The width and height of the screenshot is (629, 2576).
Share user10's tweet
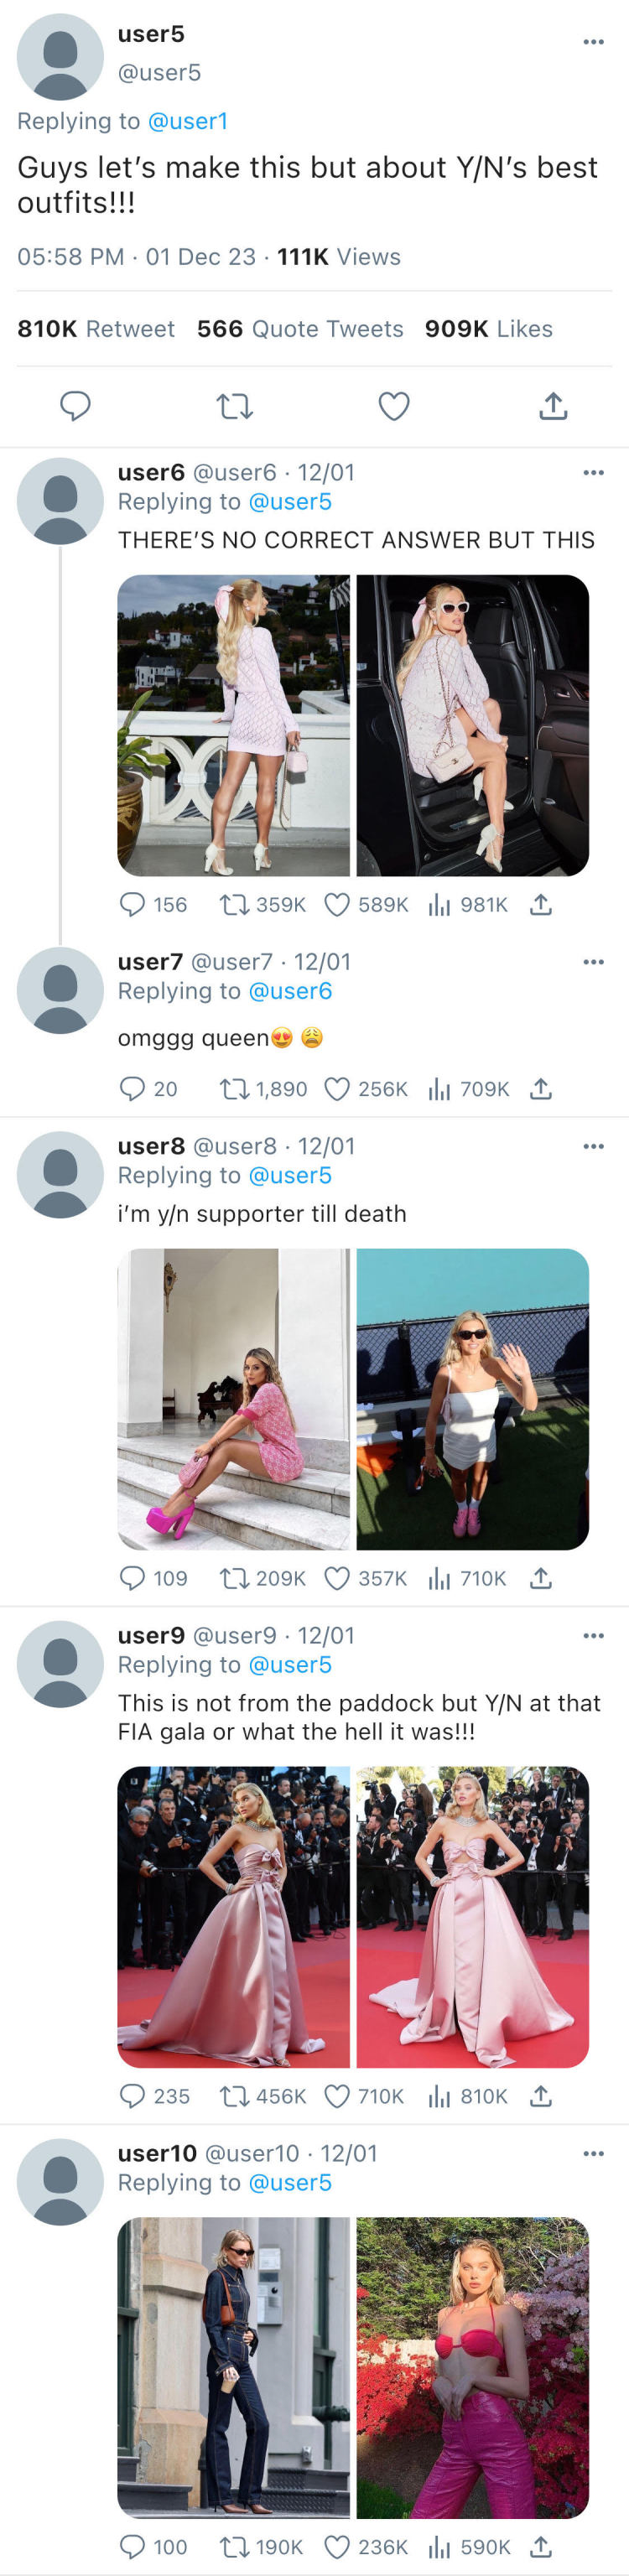coord(541,2547)
